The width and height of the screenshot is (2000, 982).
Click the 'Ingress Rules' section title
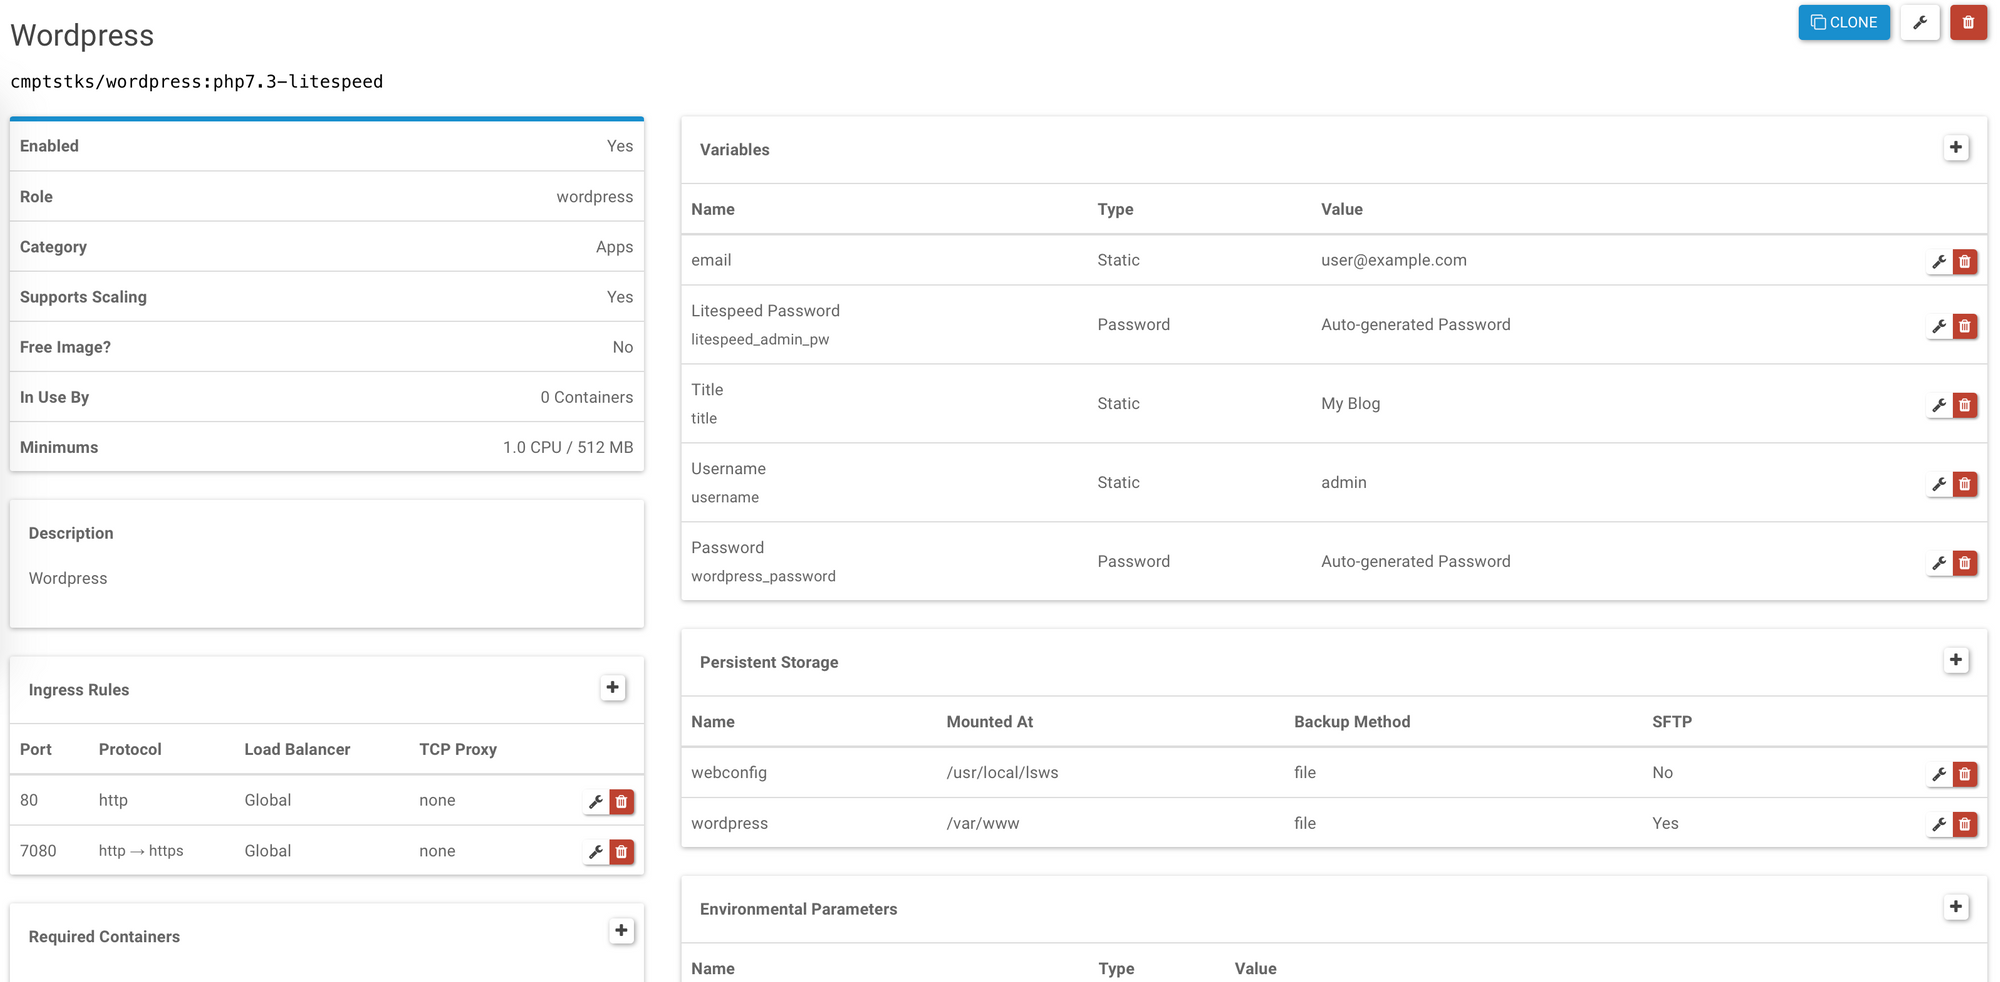79,689
